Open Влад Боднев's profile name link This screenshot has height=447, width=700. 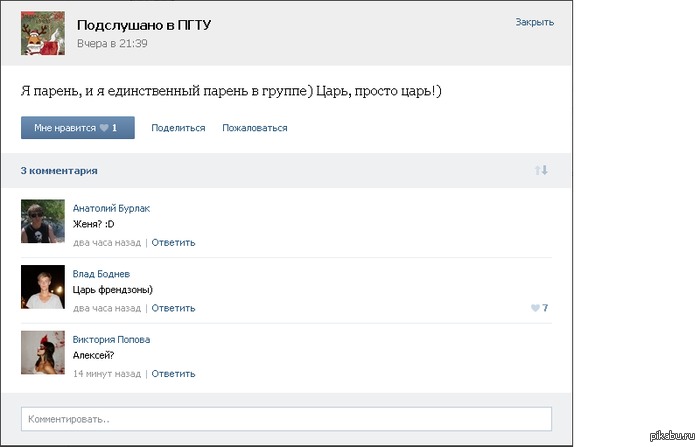click(x=101, y=274)
